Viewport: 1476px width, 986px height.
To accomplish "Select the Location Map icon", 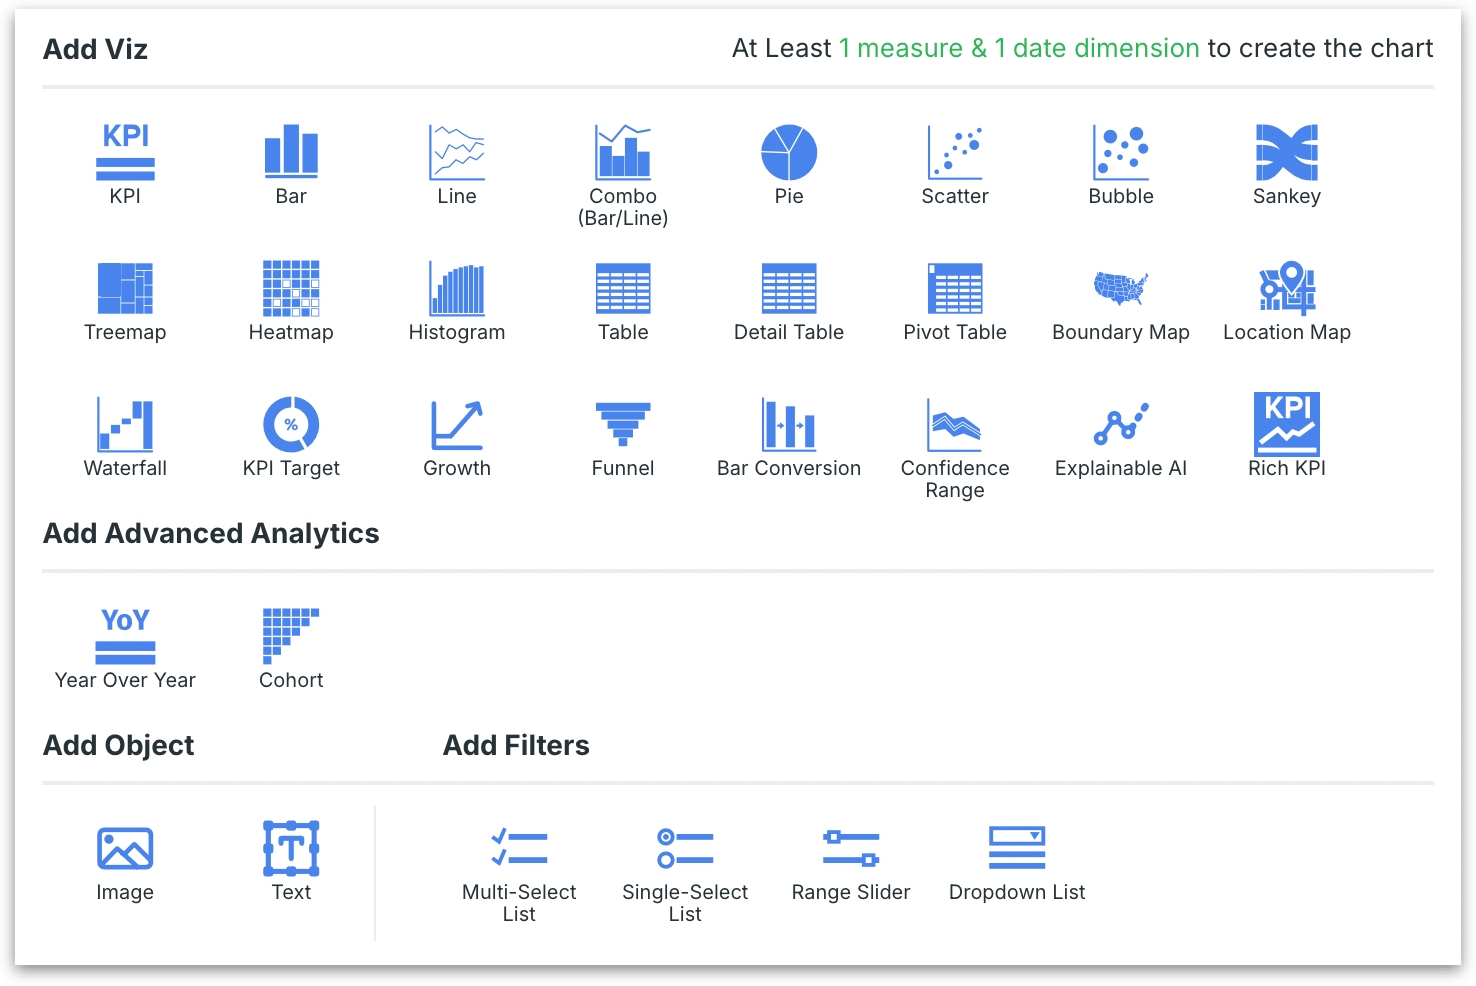I will click(1287, 289).
